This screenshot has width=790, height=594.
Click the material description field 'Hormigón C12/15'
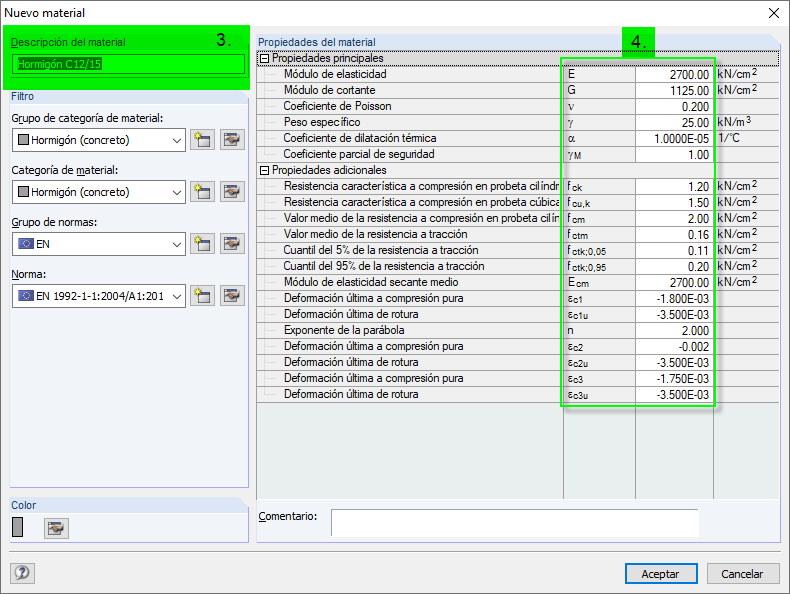(128, 64)
